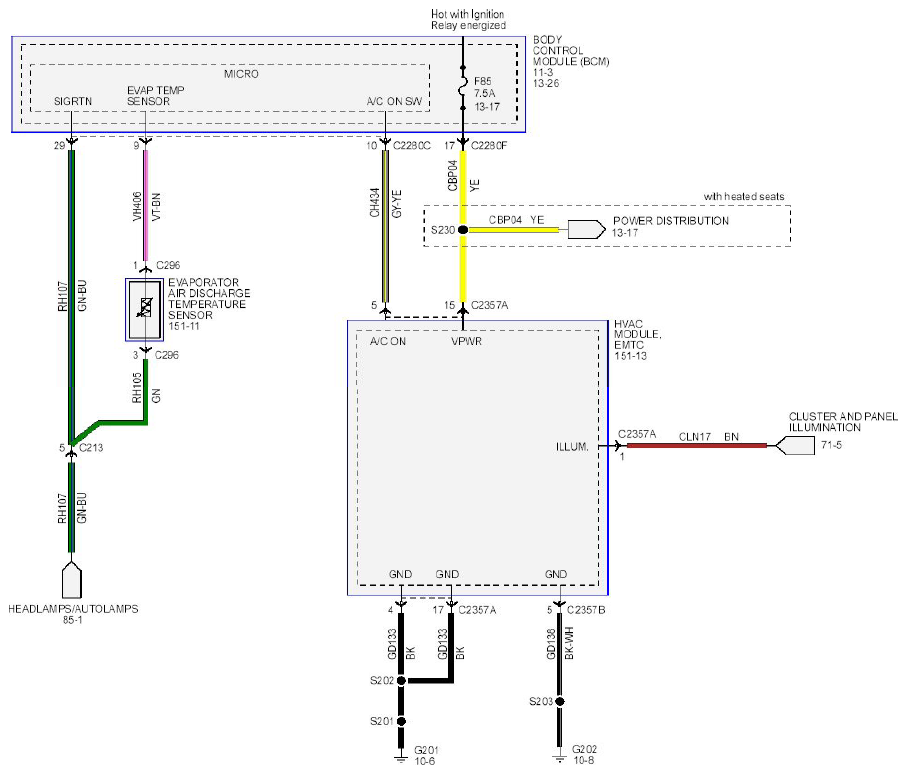Click the black GD138 ground wire
The width and height of the screenshot is (907, 774).
(559, 654)
